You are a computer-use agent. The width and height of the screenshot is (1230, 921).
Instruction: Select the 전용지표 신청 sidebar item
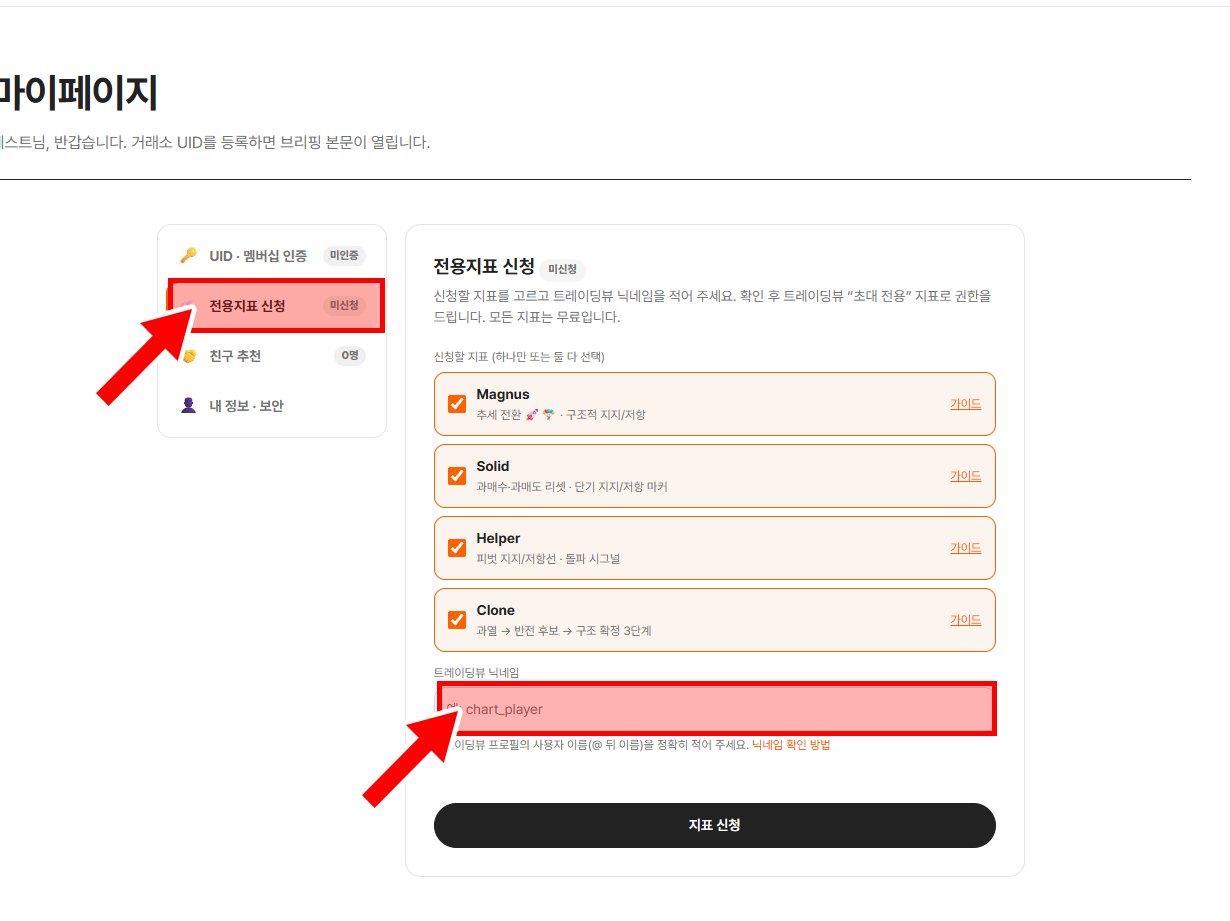tap(277, 306)
